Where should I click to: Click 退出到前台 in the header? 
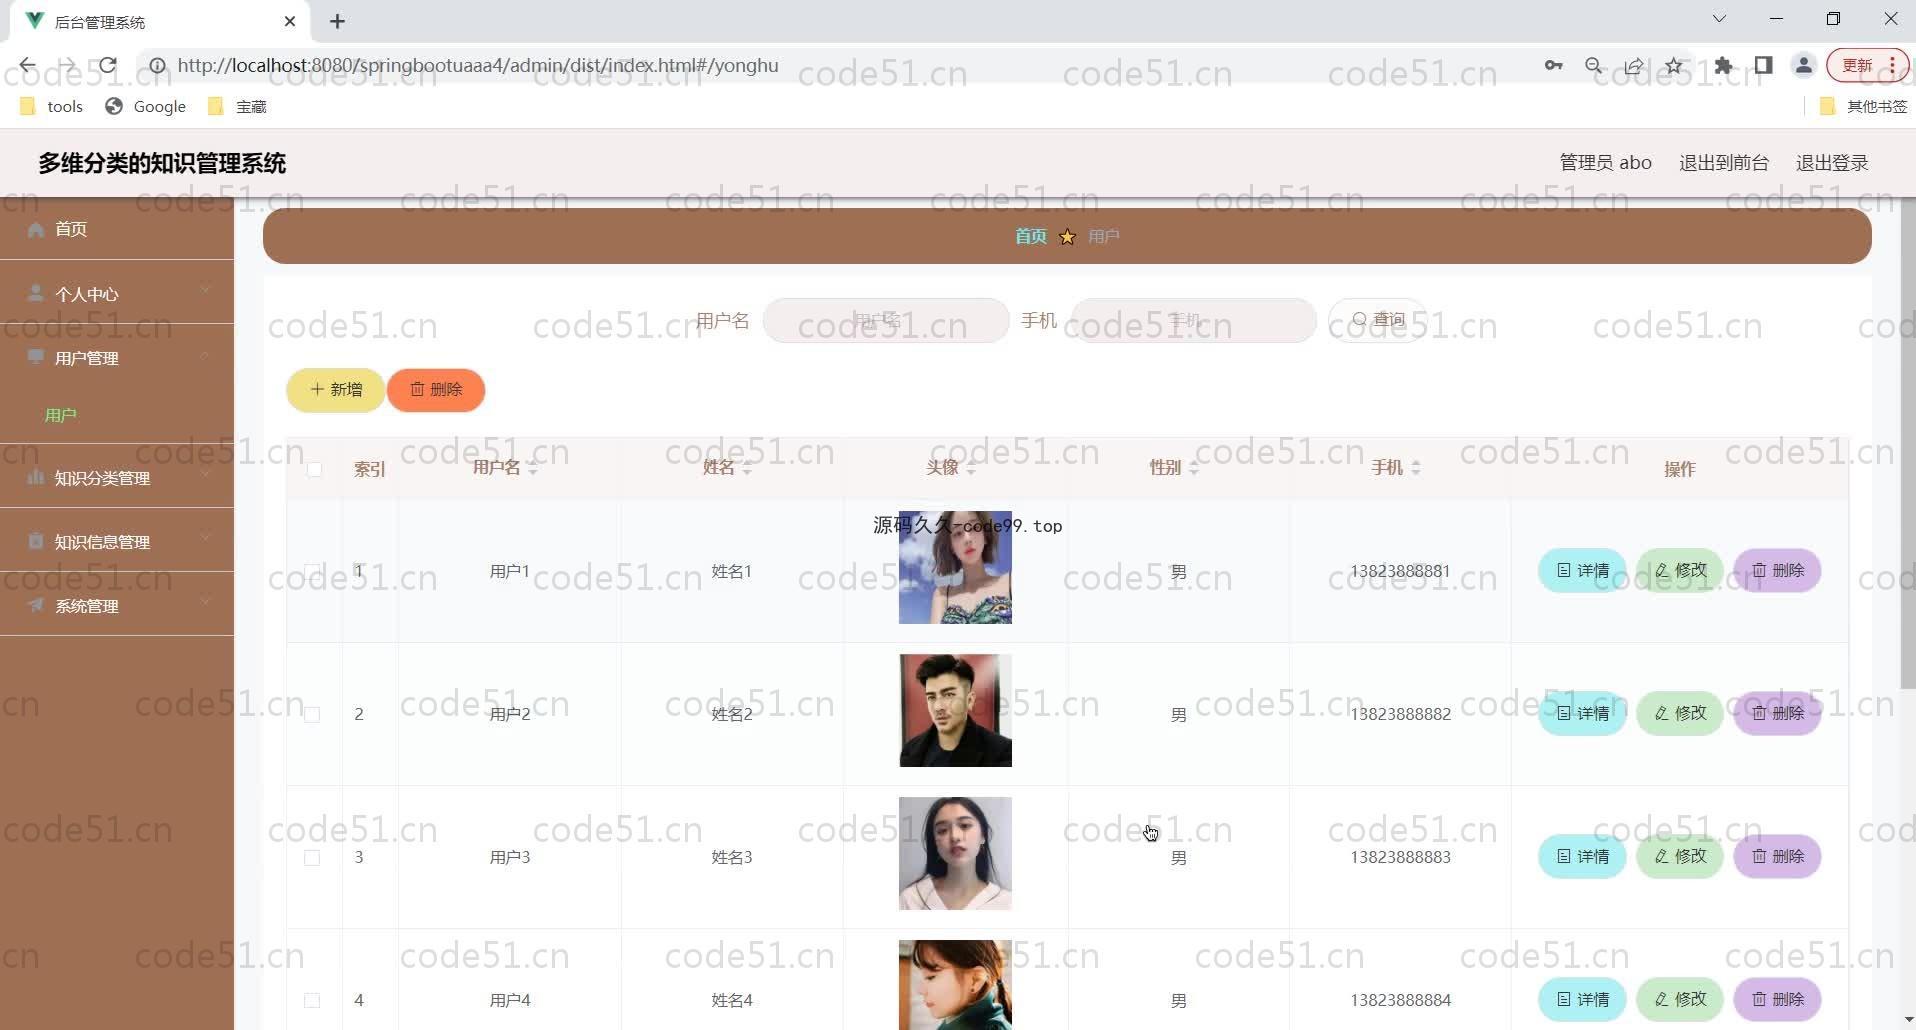point(1723,163)
